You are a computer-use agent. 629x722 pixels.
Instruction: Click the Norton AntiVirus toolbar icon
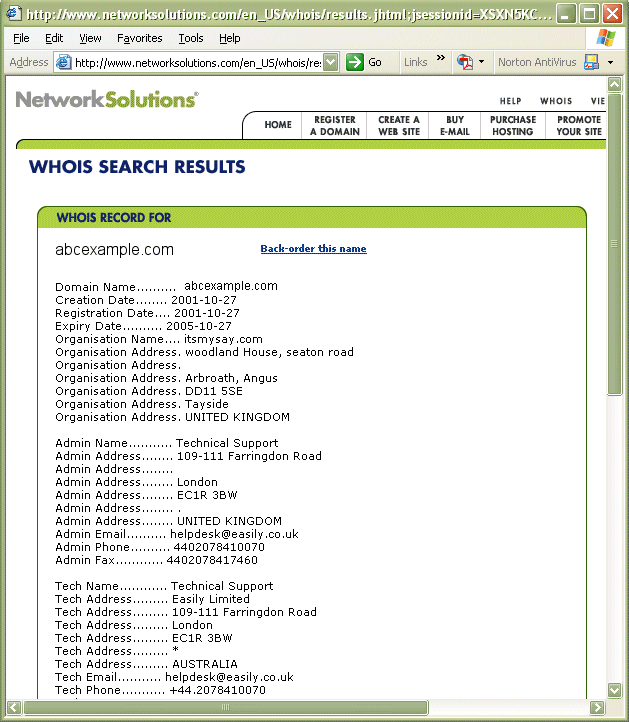591,62
